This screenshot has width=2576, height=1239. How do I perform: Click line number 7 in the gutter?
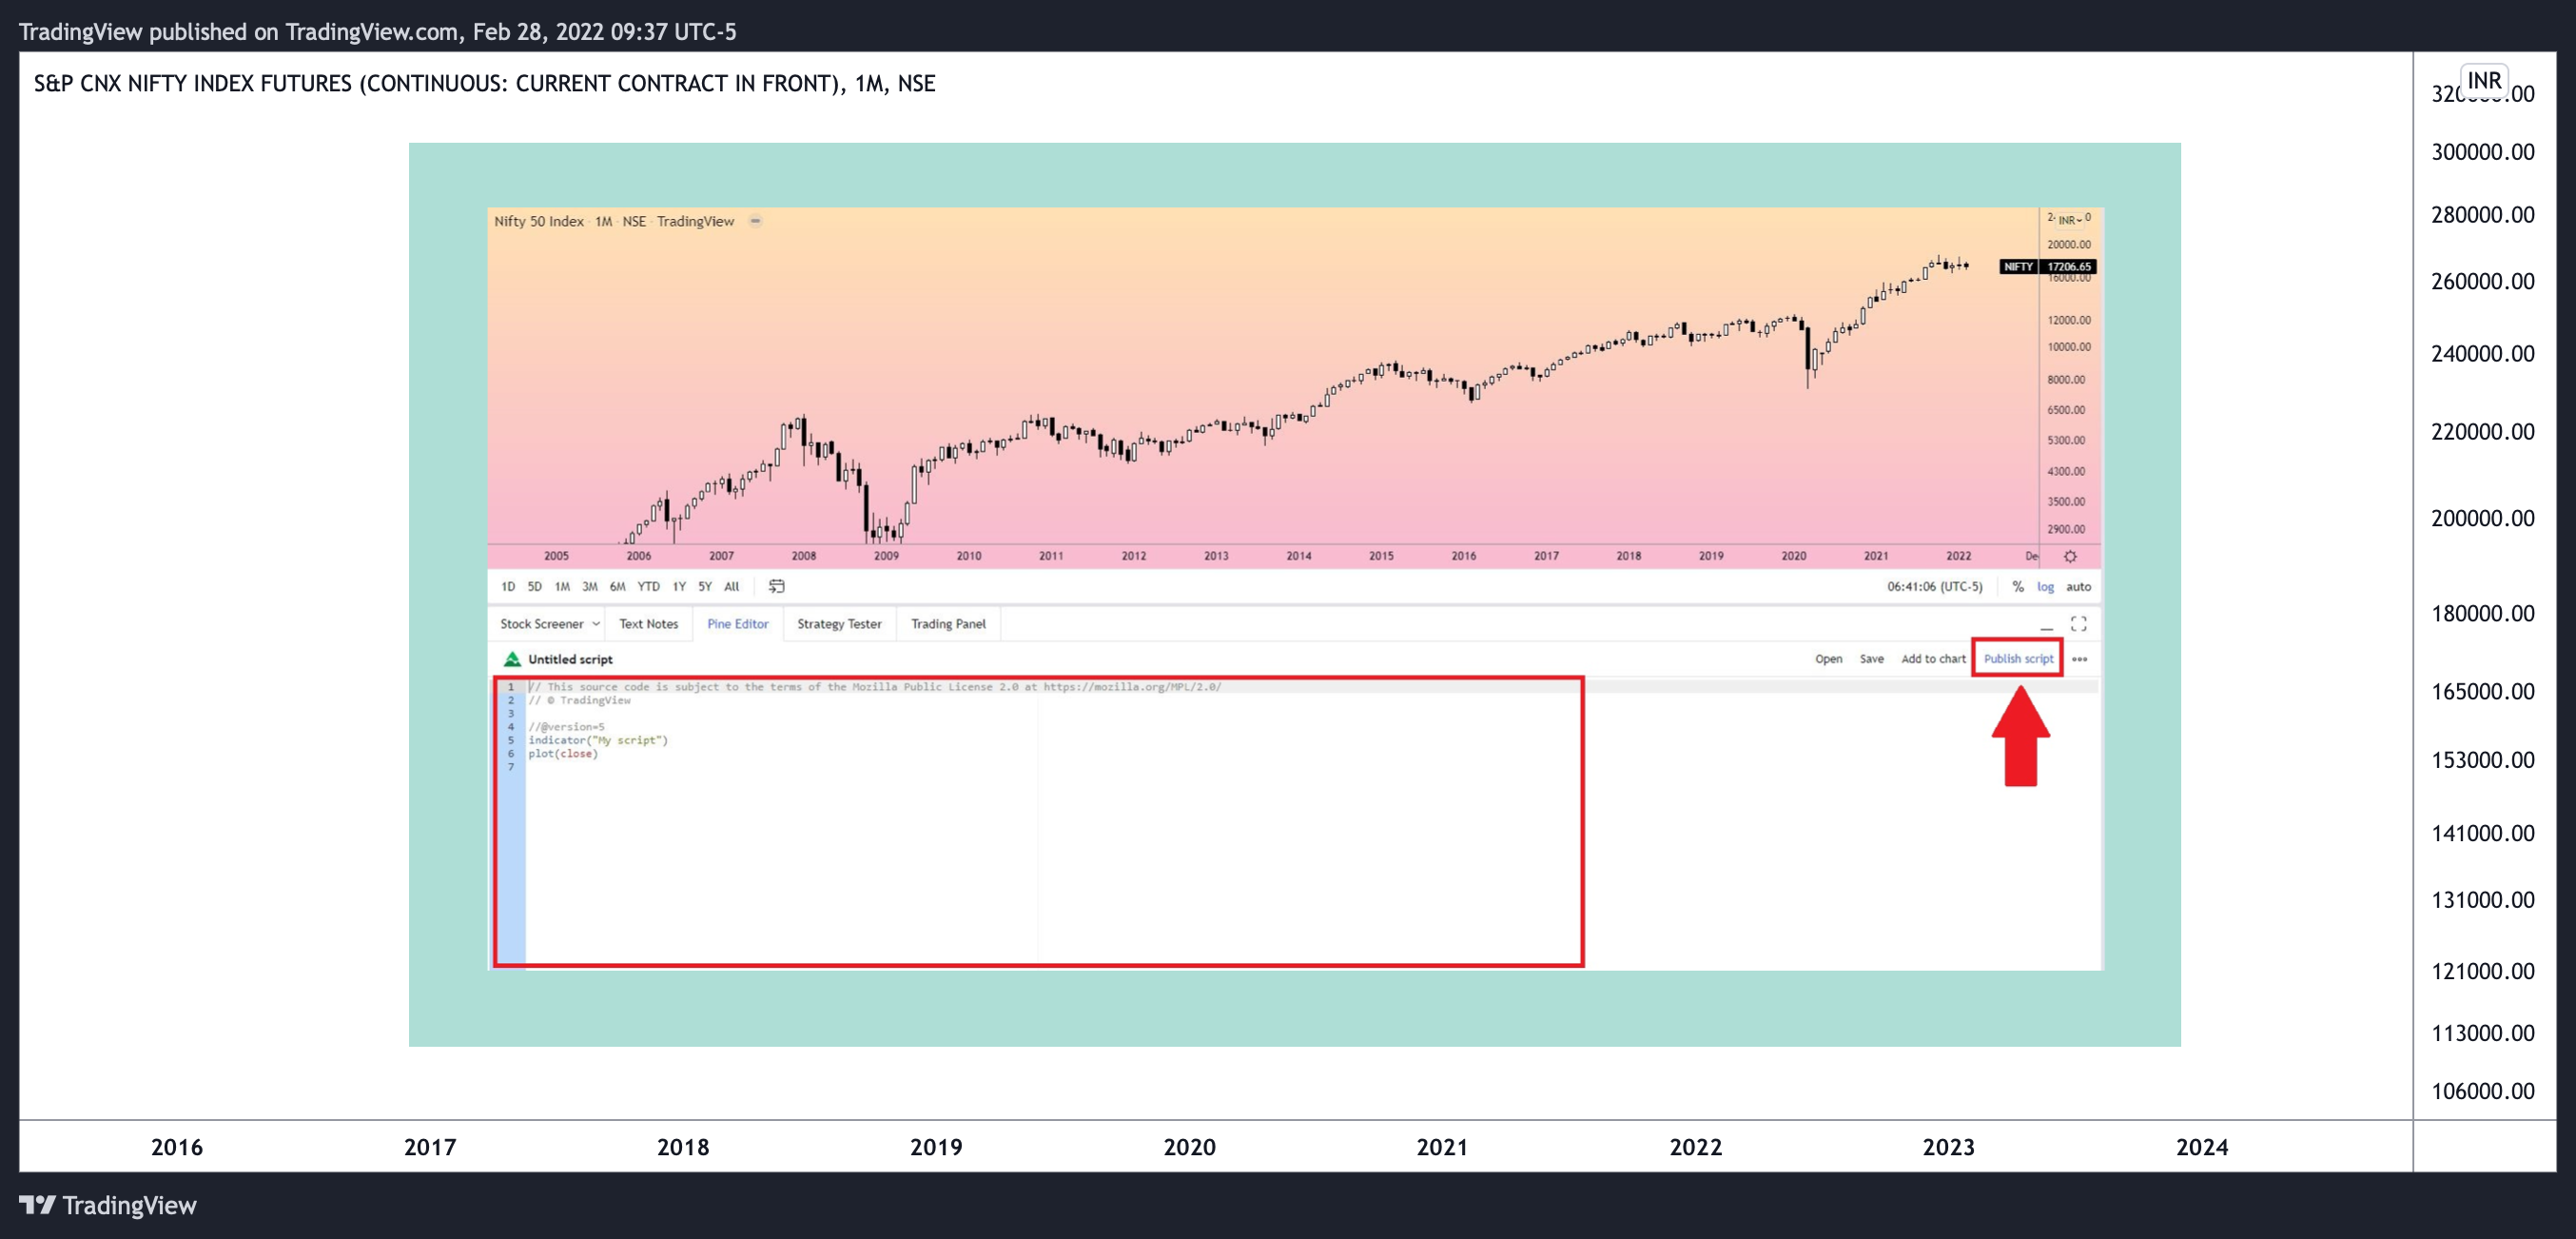tap(511, 767)
